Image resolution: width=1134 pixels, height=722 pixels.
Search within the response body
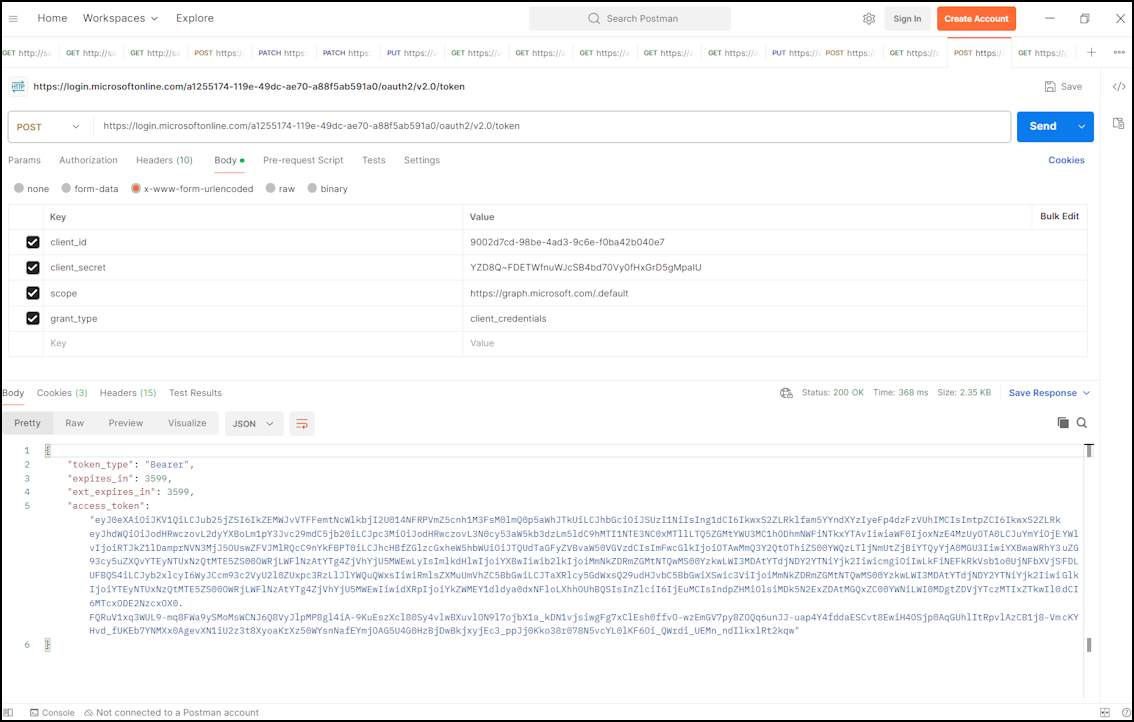click(1082, 423)
